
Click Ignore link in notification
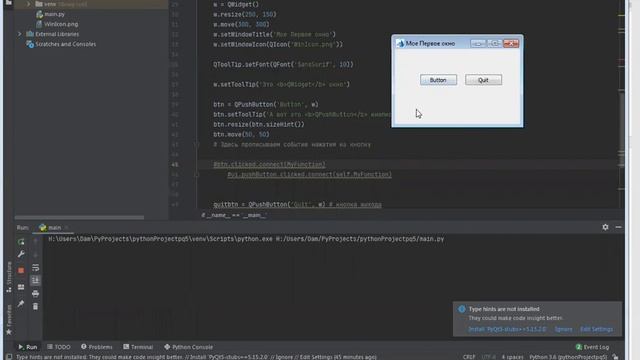click(563, 329)
